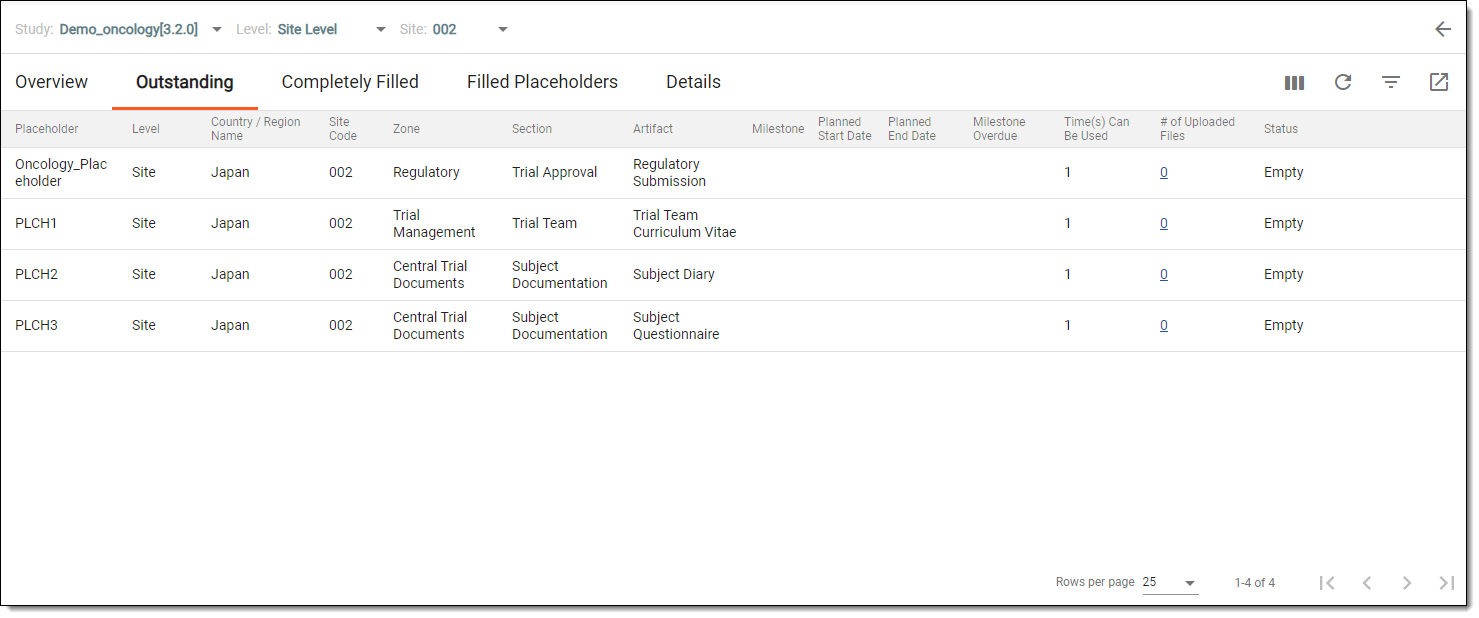Viewport: 1479px width, 618px height.
Task: Click the Trial Team section cell
Action: [544, 223]
